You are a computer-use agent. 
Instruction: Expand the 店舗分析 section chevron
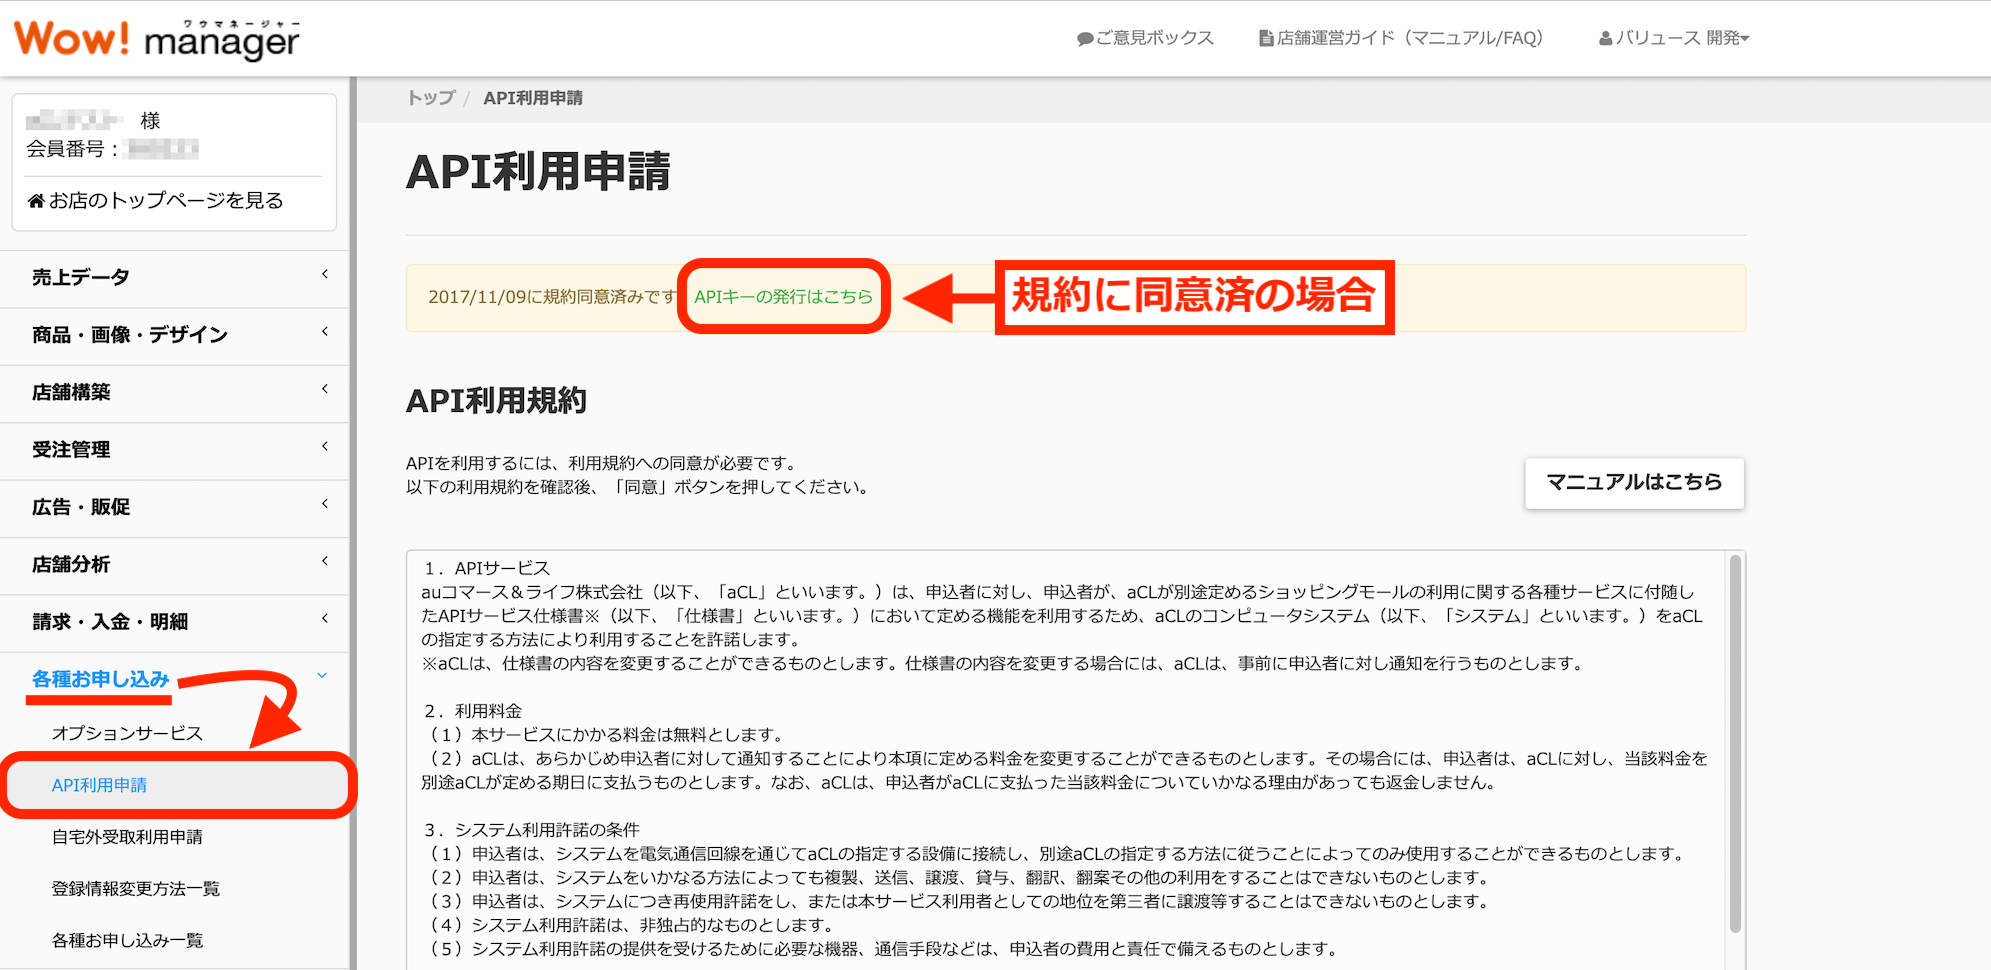(325, 561)
